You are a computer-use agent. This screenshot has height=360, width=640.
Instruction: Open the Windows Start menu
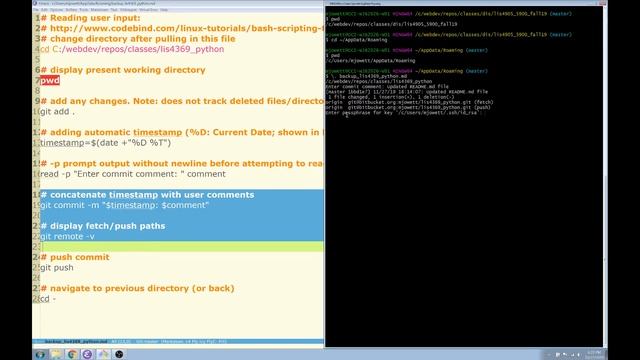pyautogui.click(x=40, y=354)
